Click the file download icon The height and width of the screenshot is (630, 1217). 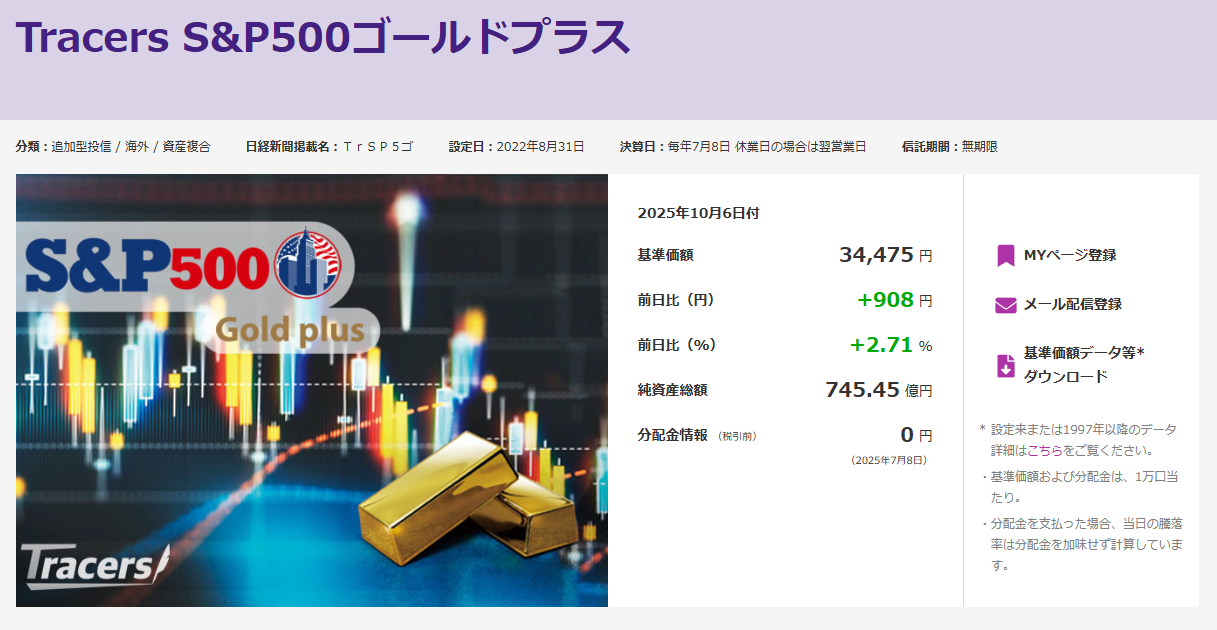[x=1005, y=365]
